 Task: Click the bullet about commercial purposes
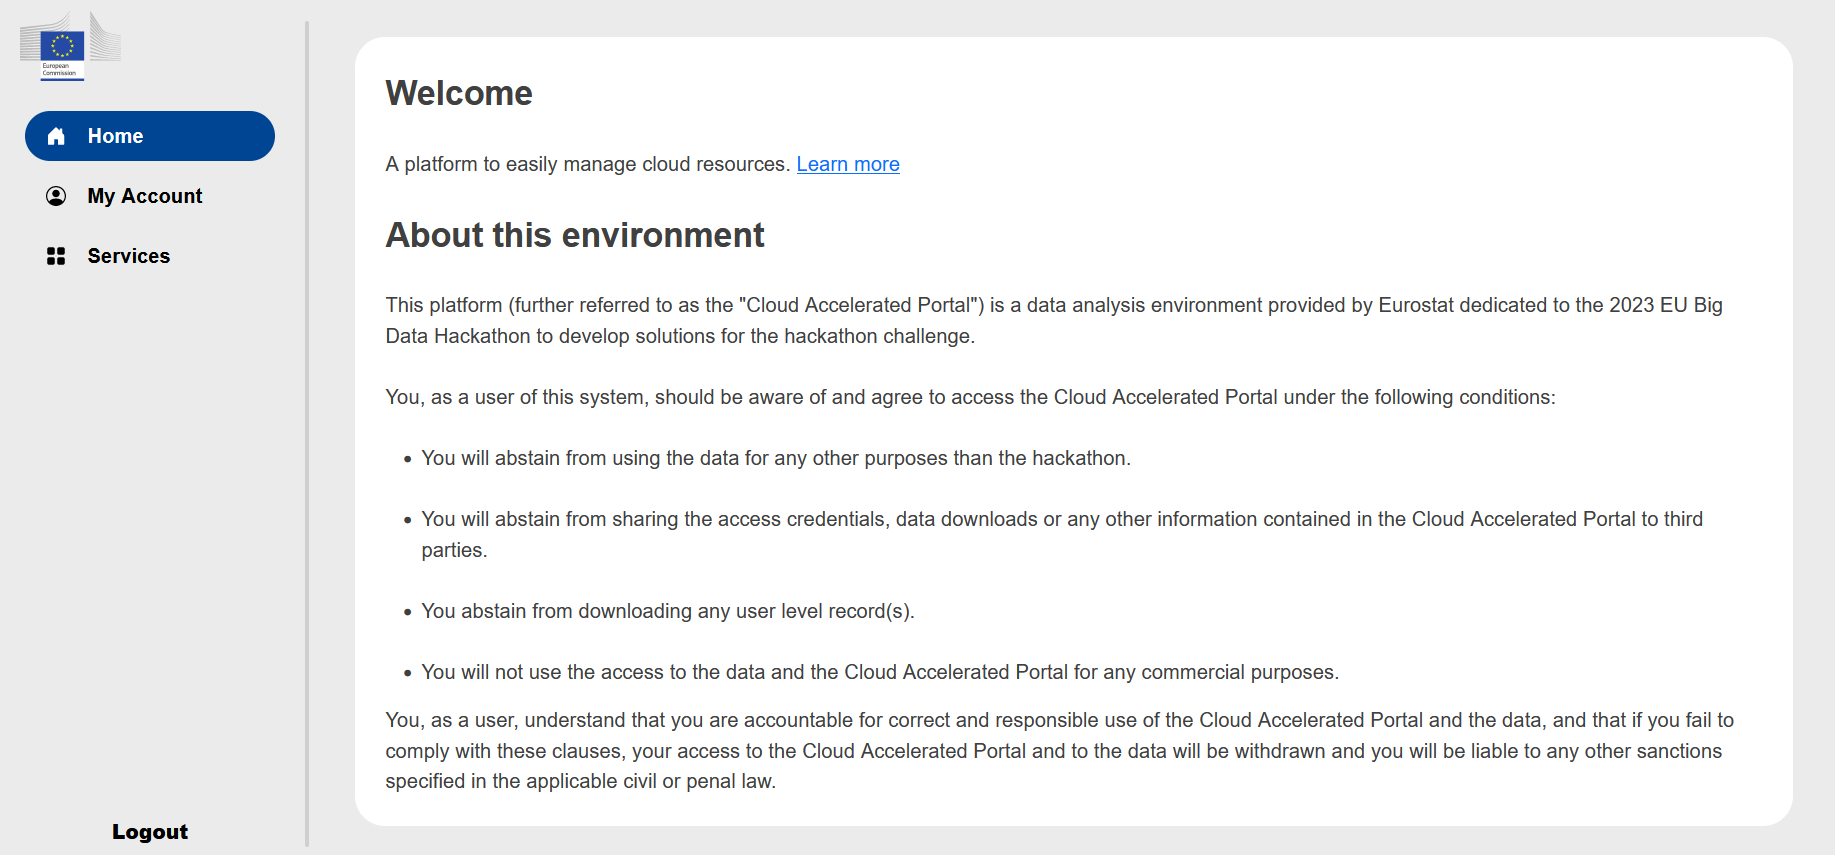(x=880, y=672)
